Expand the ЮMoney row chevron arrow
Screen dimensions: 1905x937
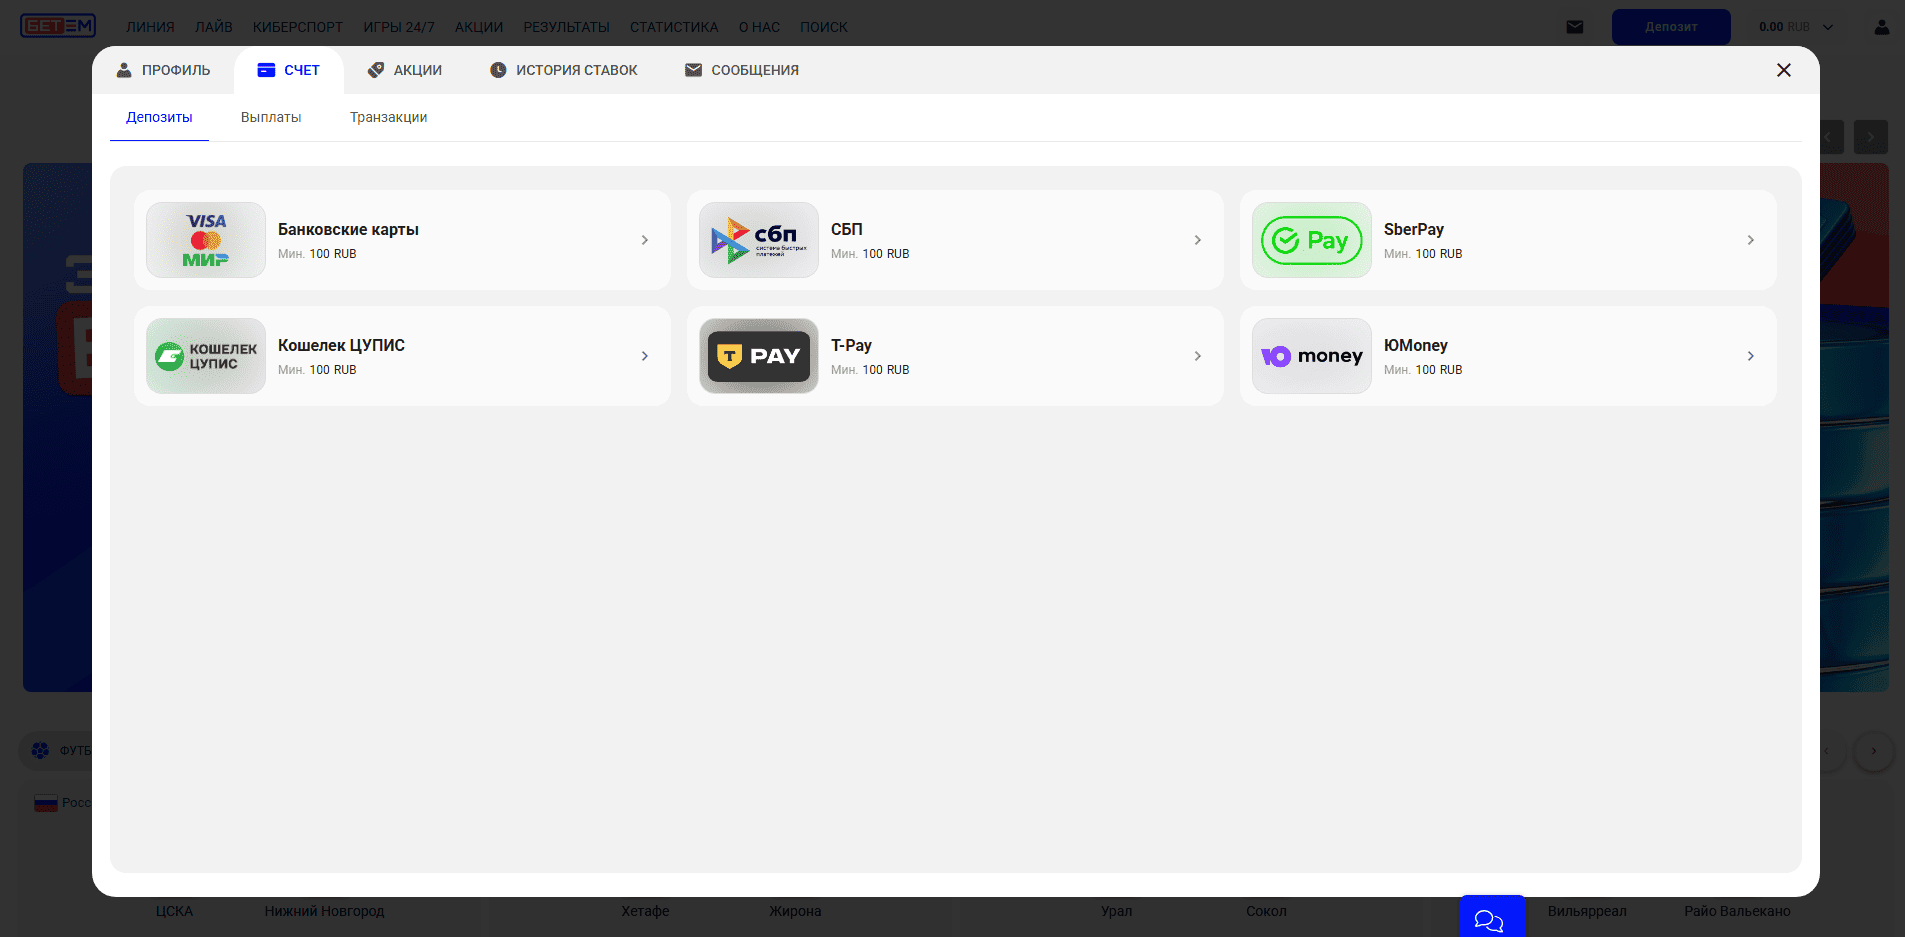tap(1750, 356)
